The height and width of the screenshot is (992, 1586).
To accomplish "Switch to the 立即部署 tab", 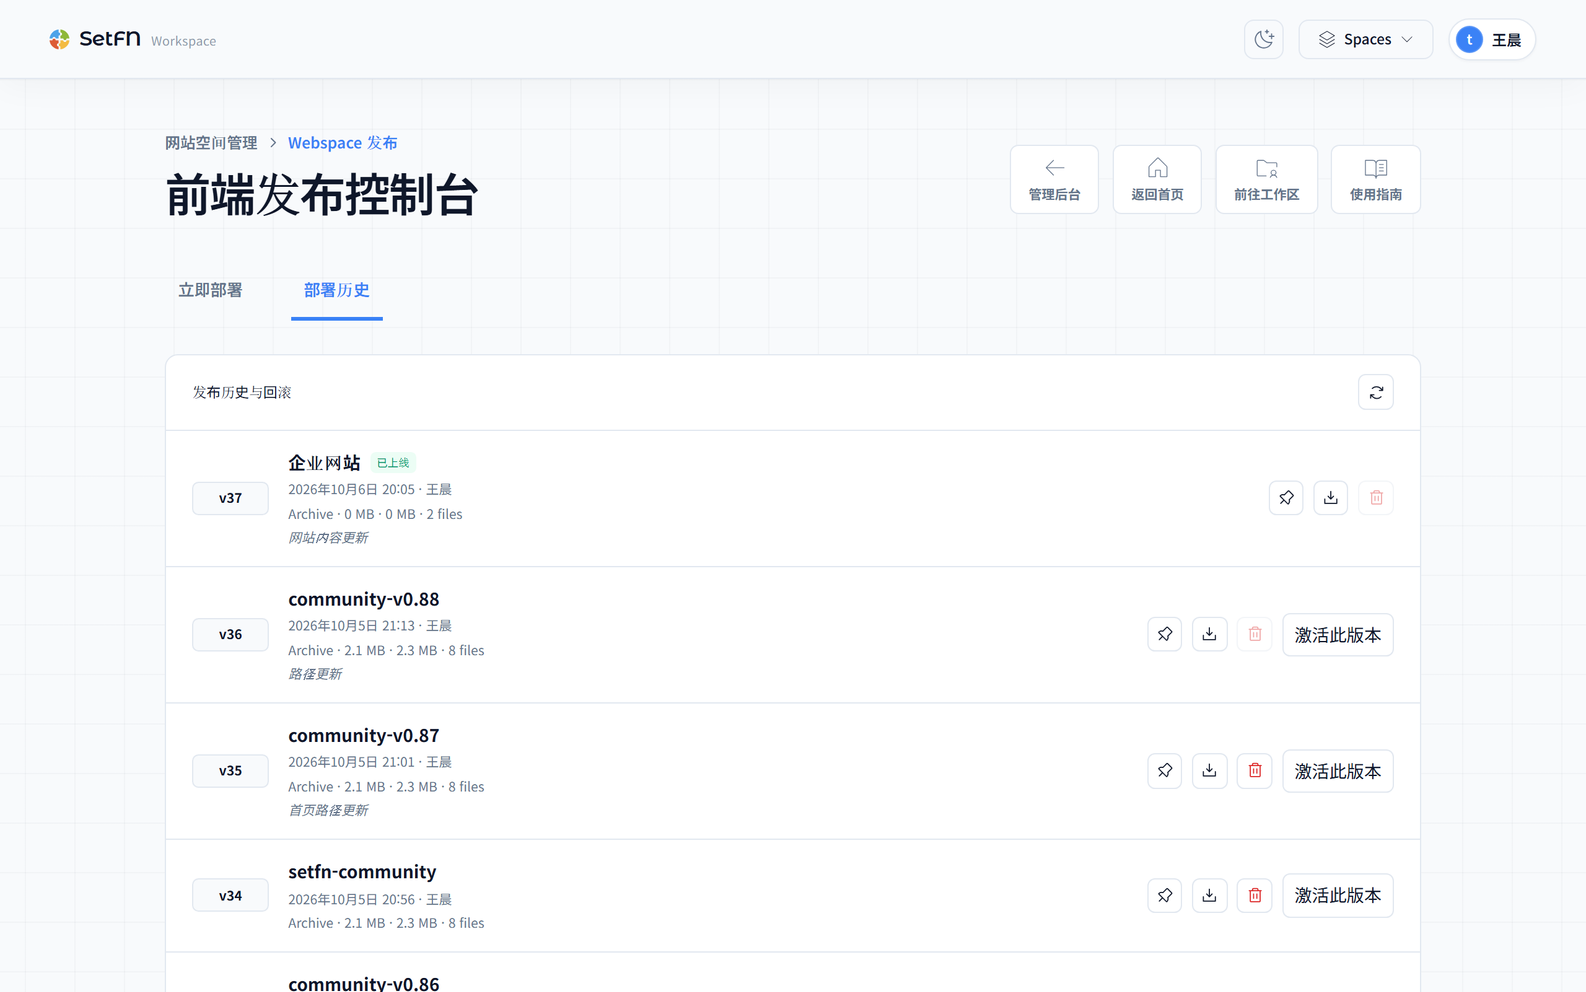I will pos(210,290).
